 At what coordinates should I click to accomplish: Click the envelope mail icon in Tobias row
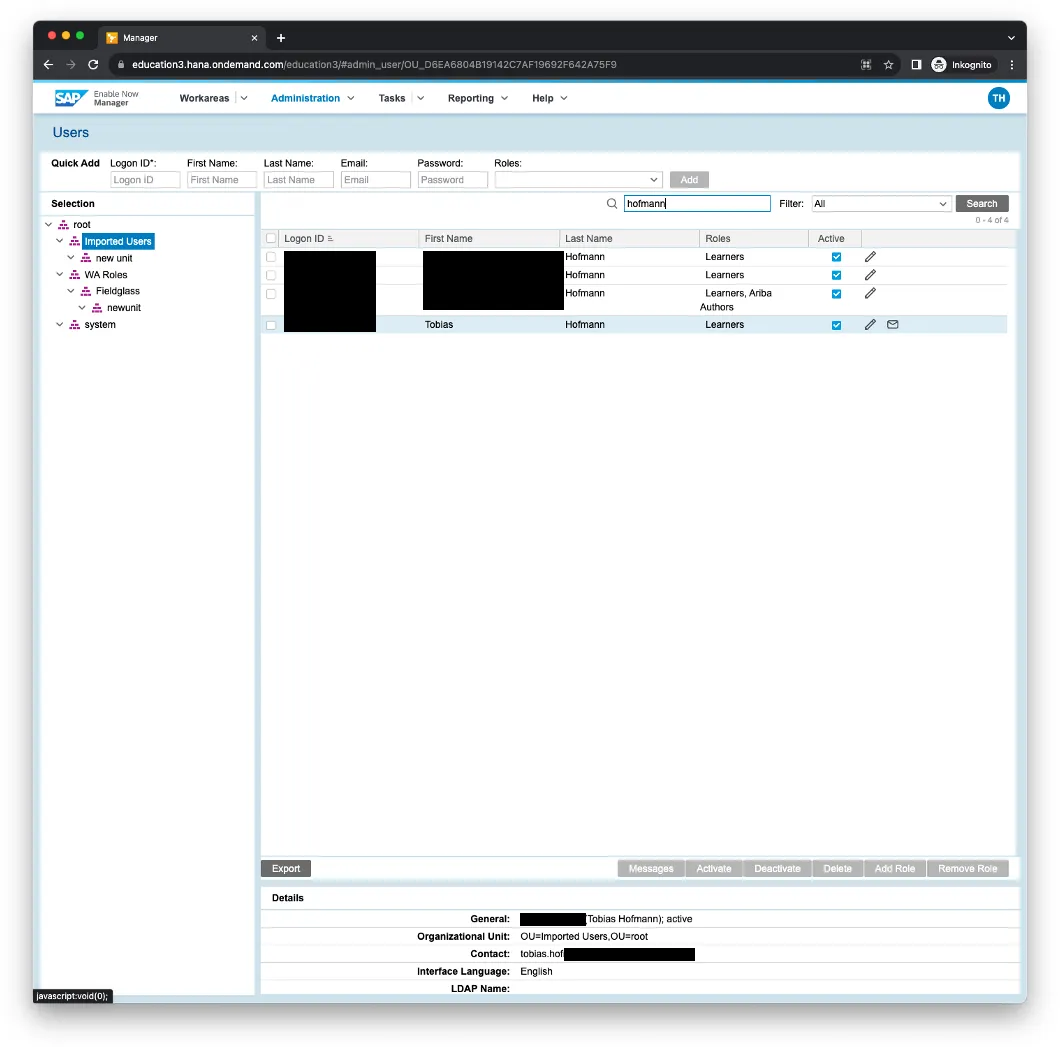[893, 325]
